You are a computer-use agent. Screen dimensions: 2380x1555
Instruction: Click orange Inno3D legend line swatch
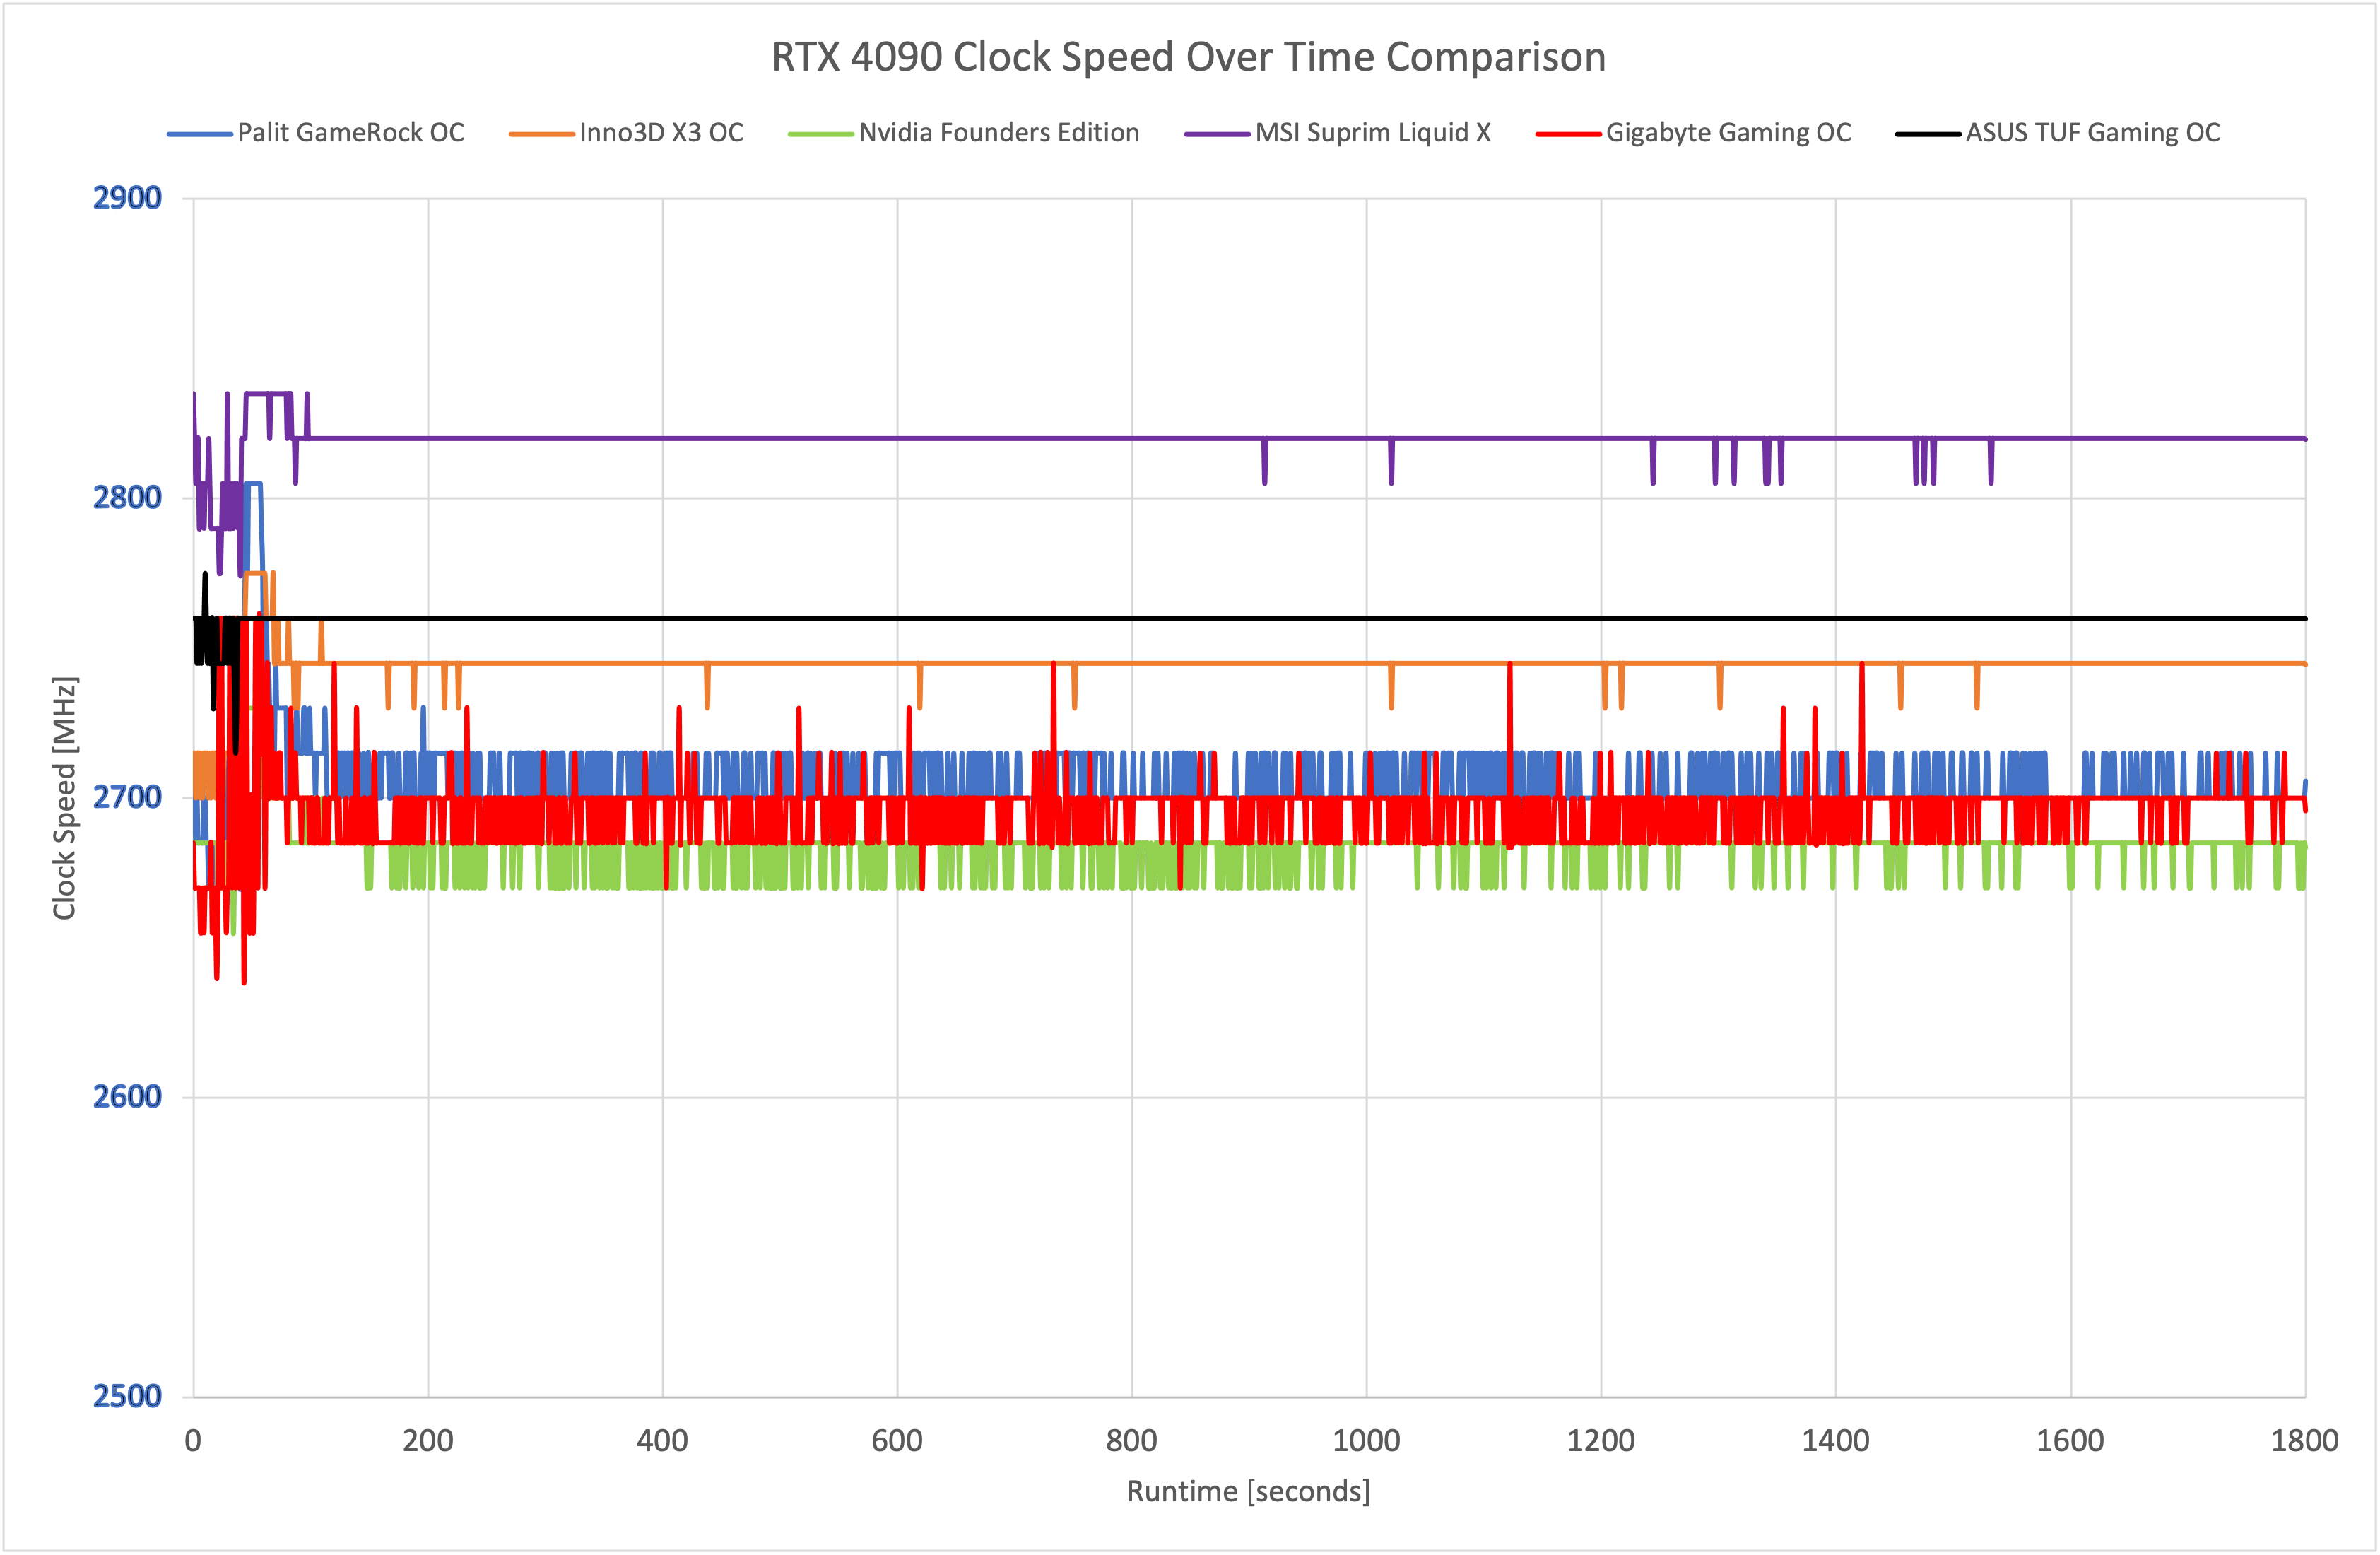(541, 134)
